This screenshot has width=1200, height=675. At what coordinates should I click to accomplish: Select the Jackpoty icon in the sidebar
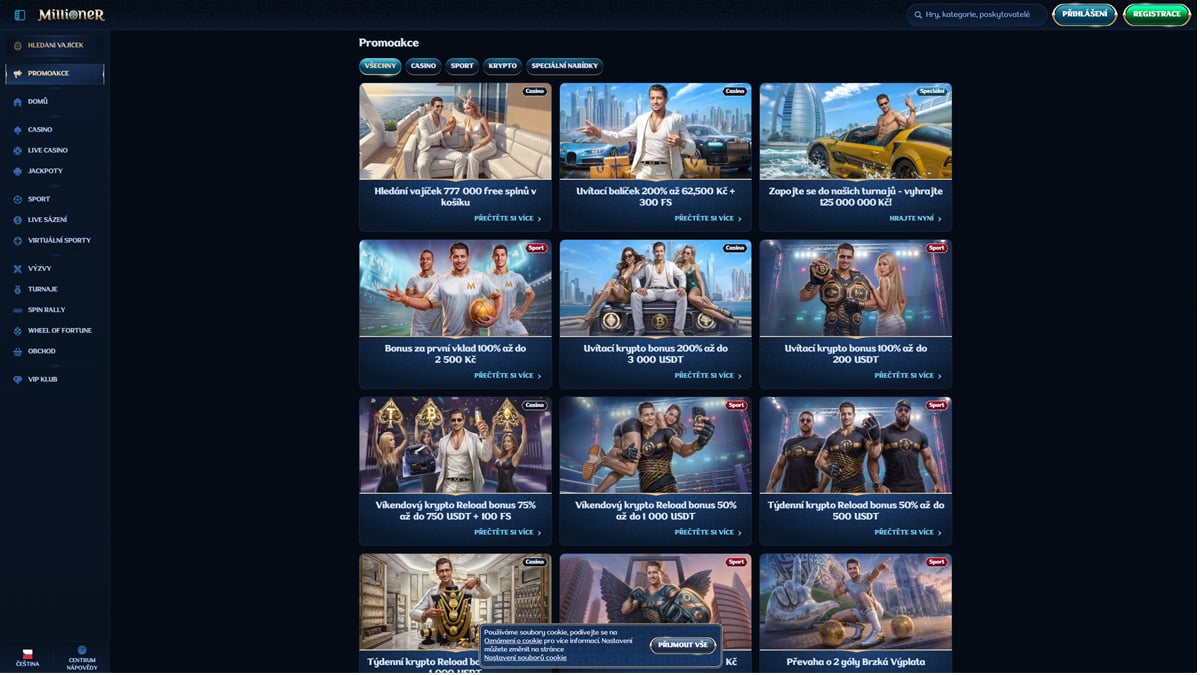click(18, 170)
